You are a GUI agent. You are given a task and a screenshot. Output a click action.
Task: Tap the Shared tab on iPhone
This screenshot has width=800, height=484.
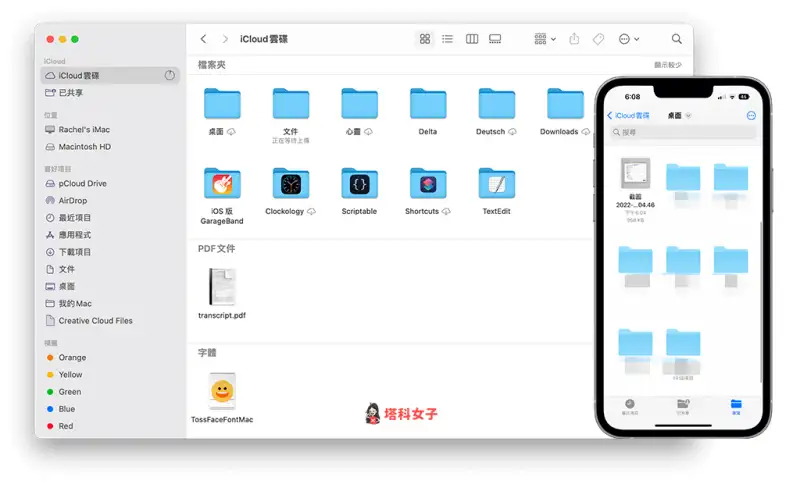(683, 406)
